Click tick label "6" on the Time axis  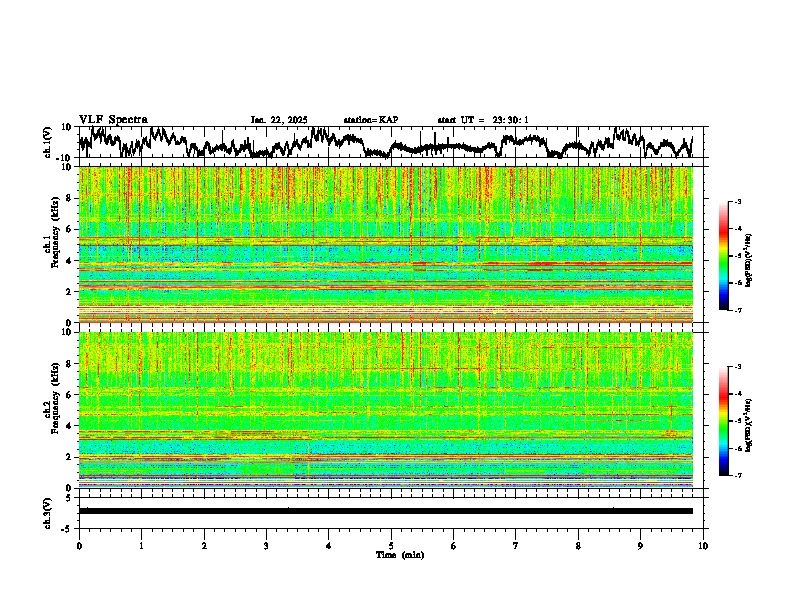tap(454, 546)
